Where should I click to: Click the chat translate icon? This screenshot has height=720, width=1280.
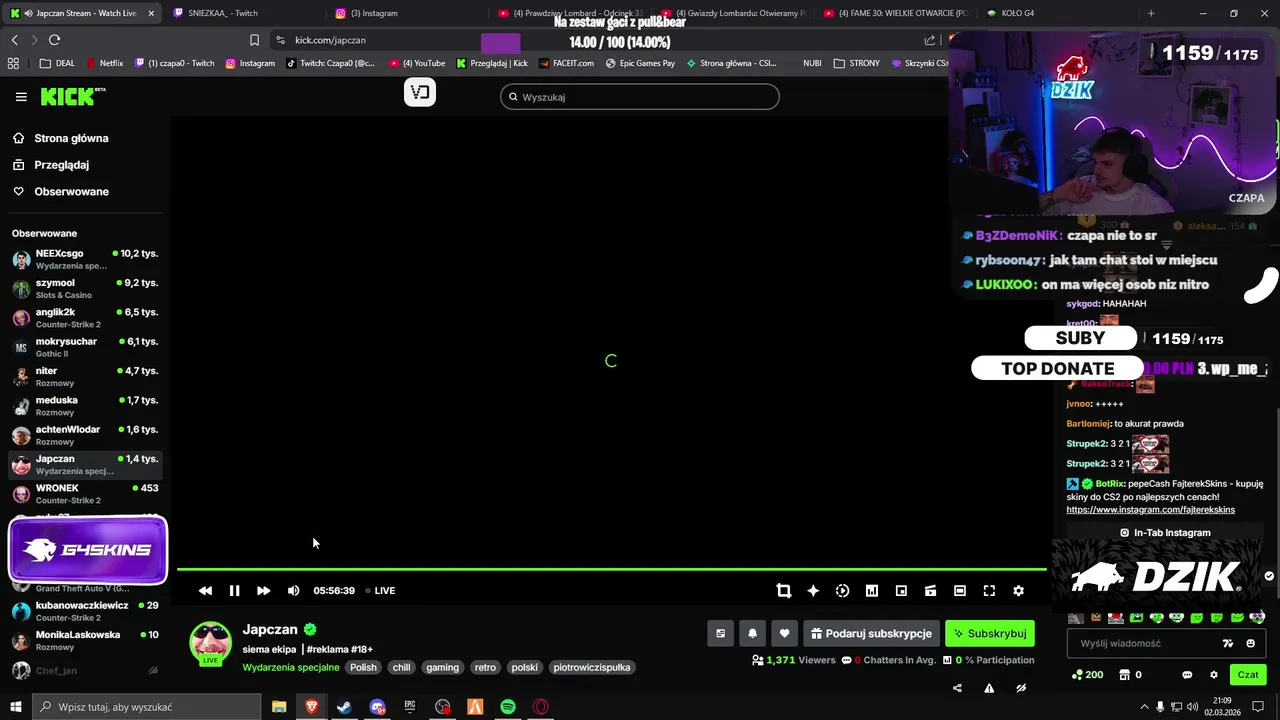(1228, 643)
